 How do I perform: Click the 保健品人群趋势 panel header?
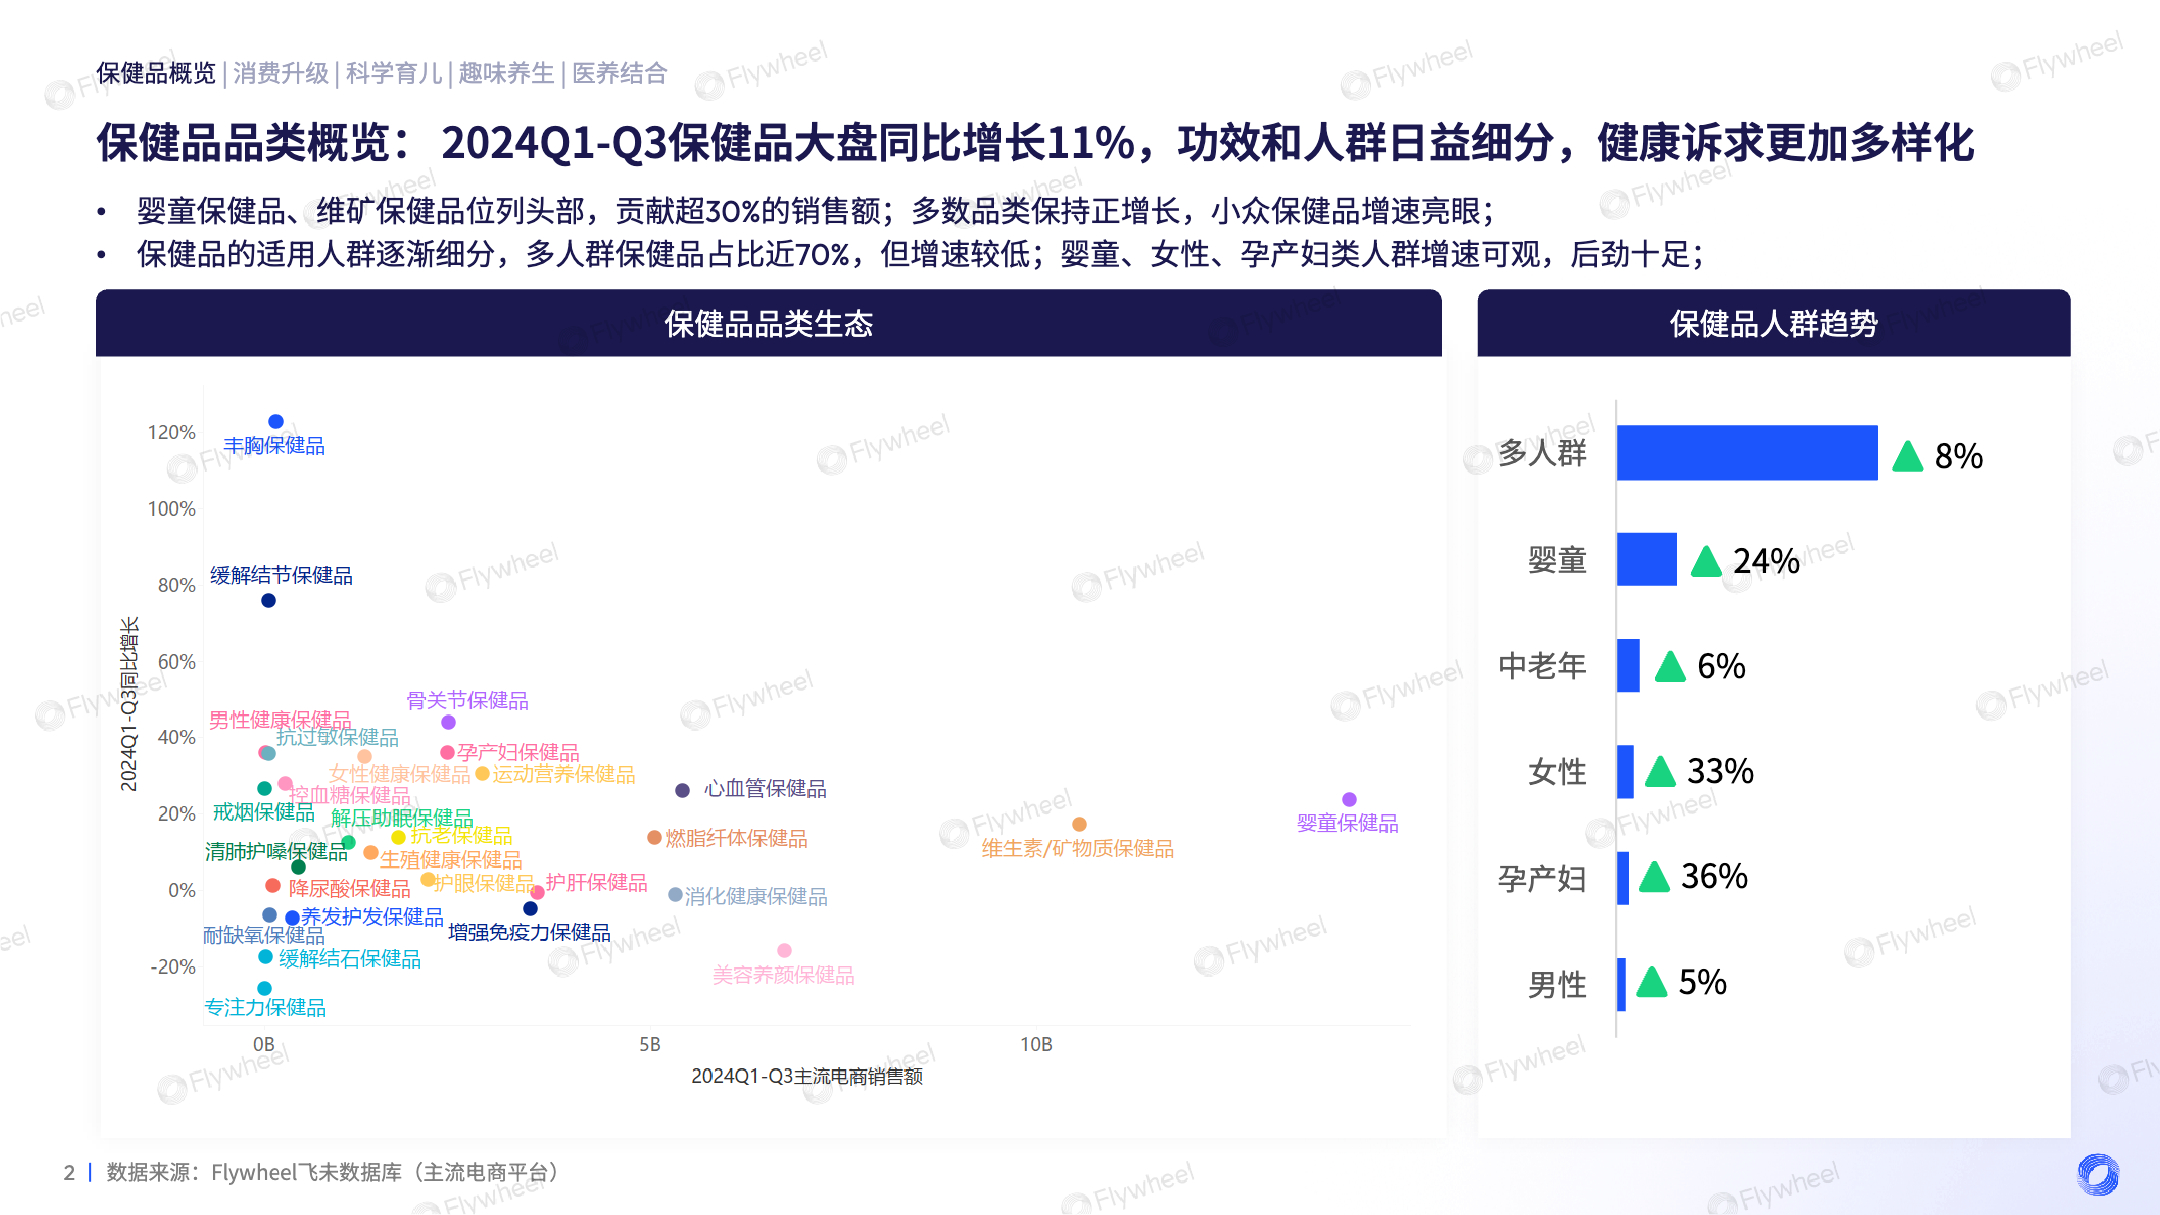[1774, 323]
